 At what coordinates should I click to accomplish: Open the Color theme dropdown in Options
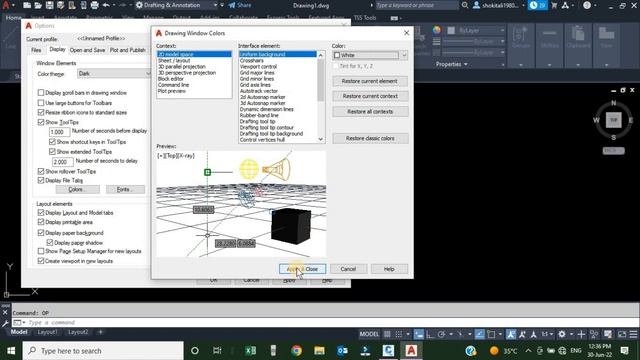pyautogui.click(x=114, y=73)
